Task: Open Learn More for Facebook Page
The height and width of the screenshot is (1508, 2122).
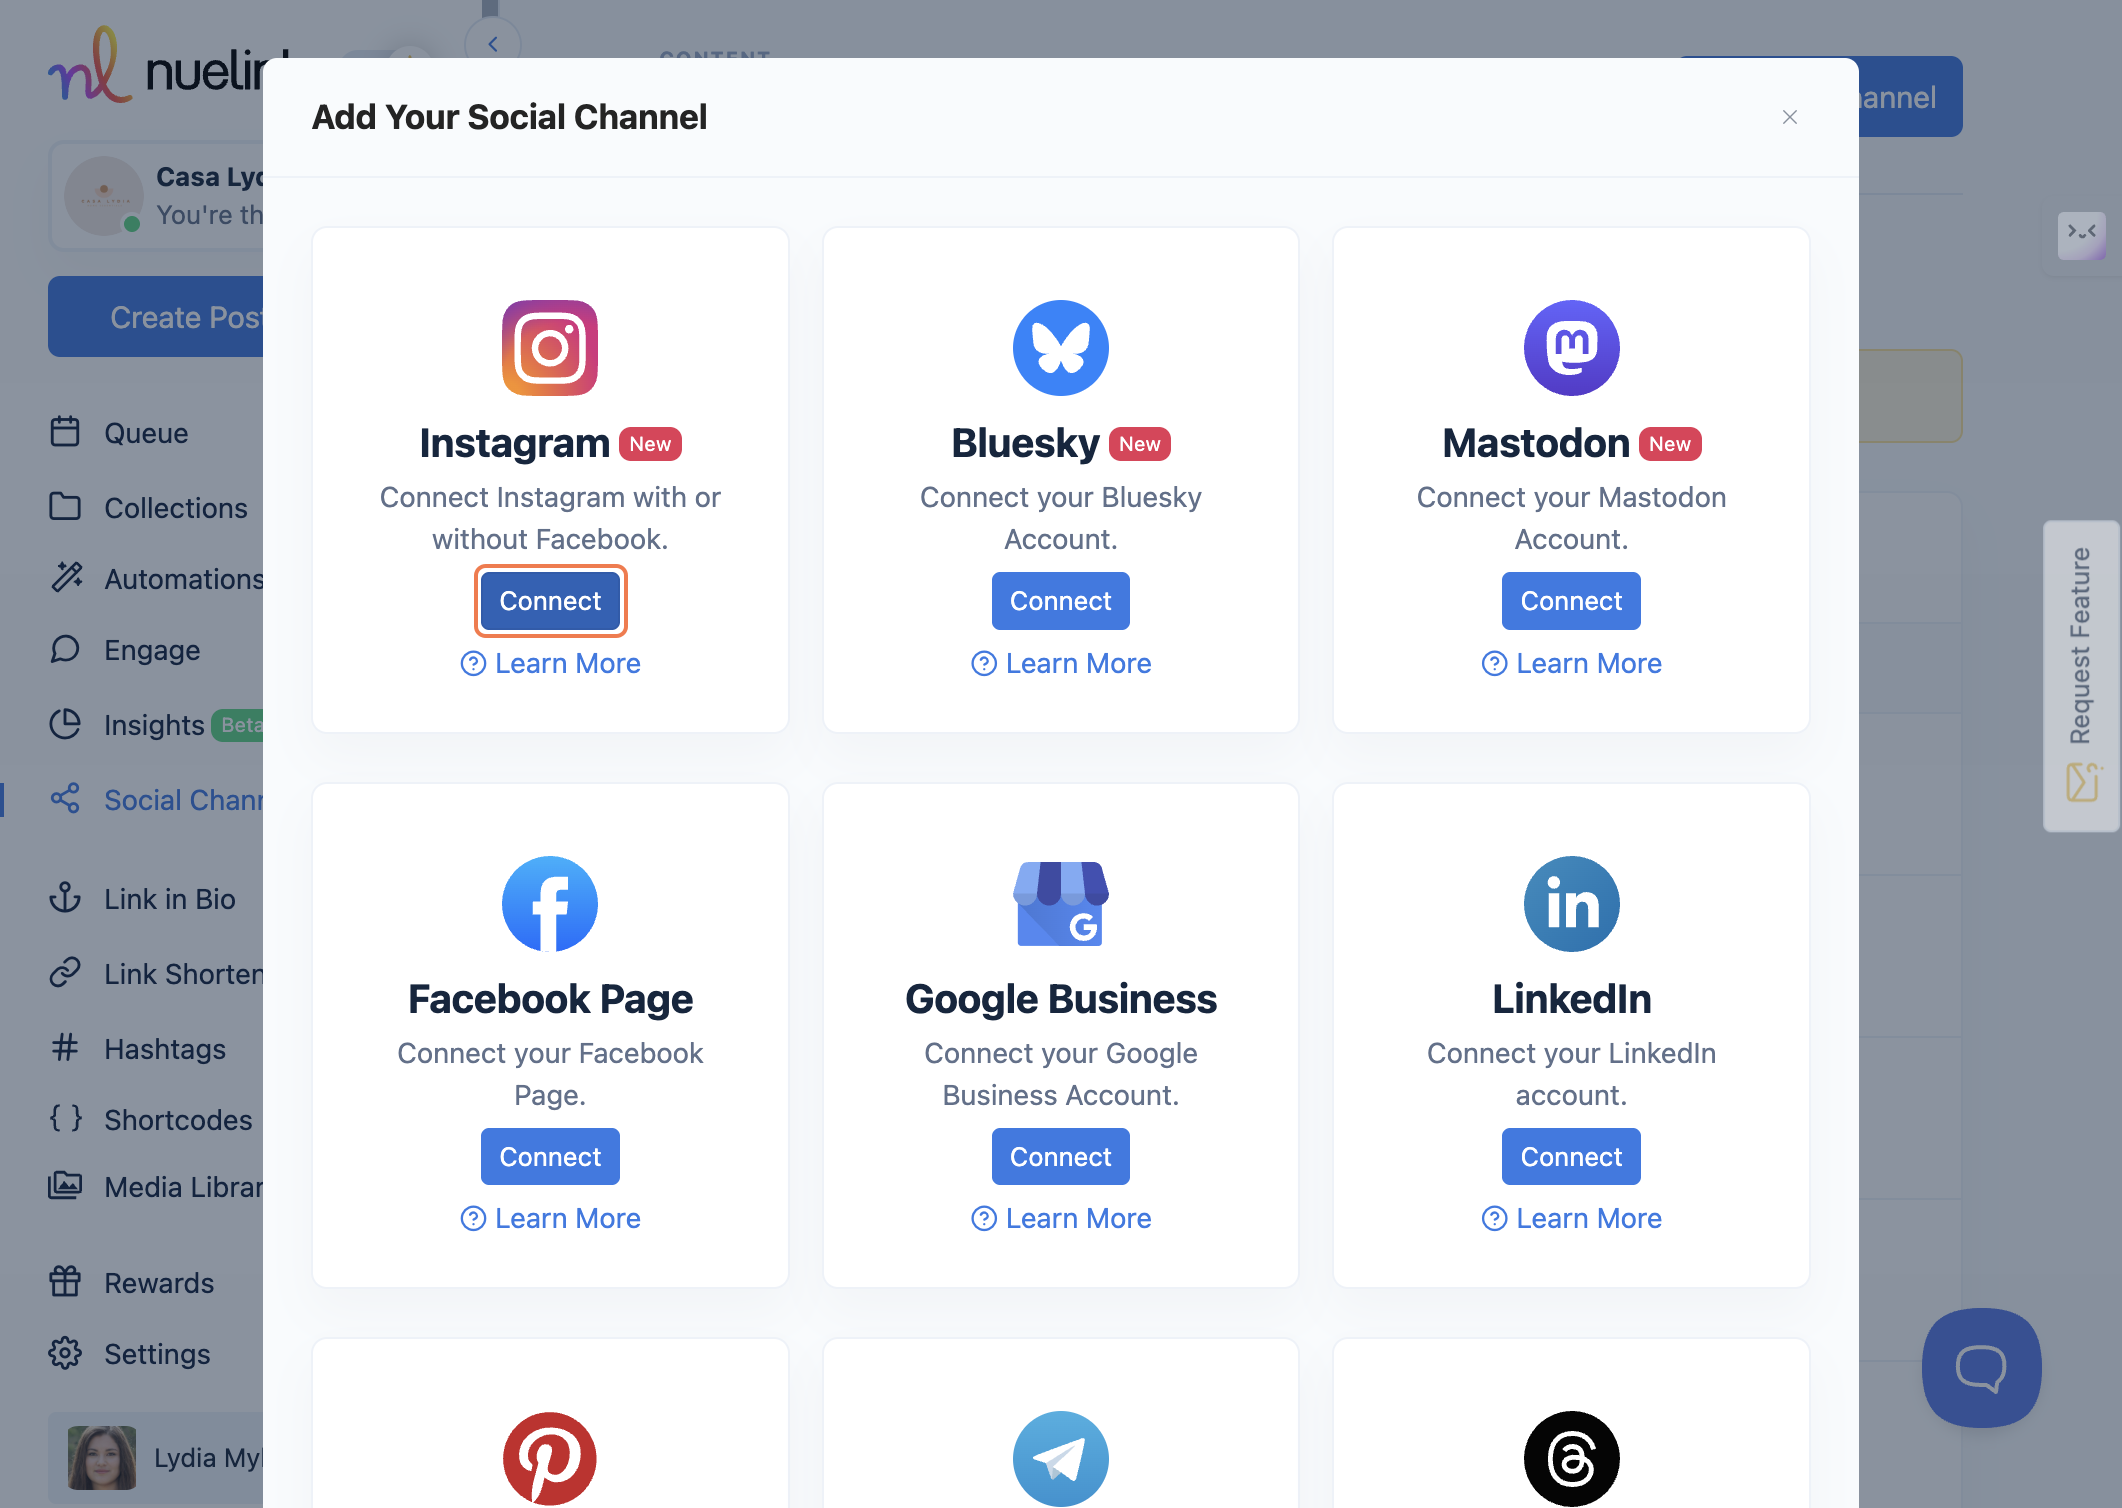Action: 550,1219
